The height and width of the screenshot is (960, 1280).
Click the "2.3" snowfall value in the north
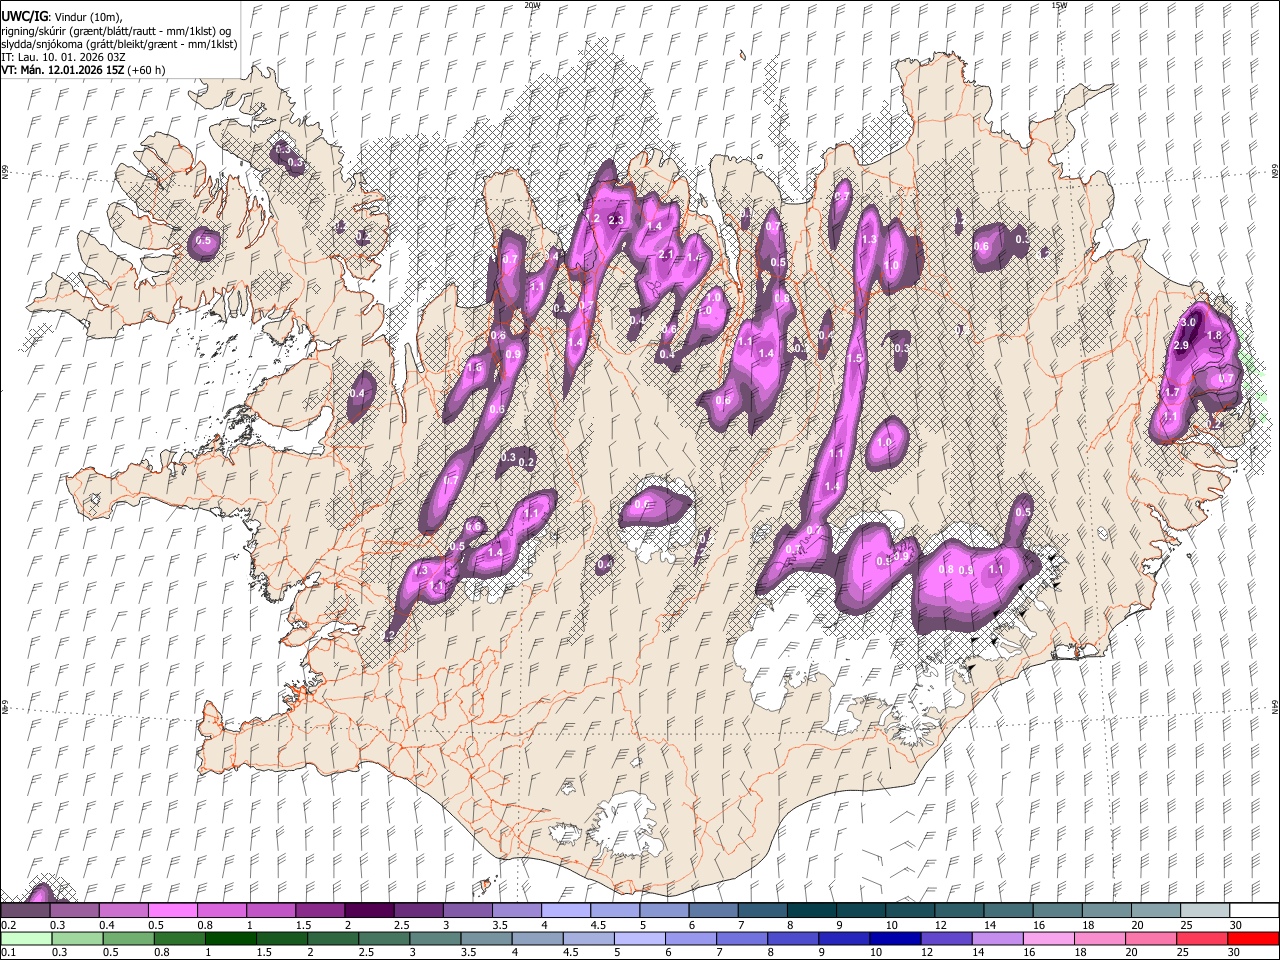coord(616,220)
